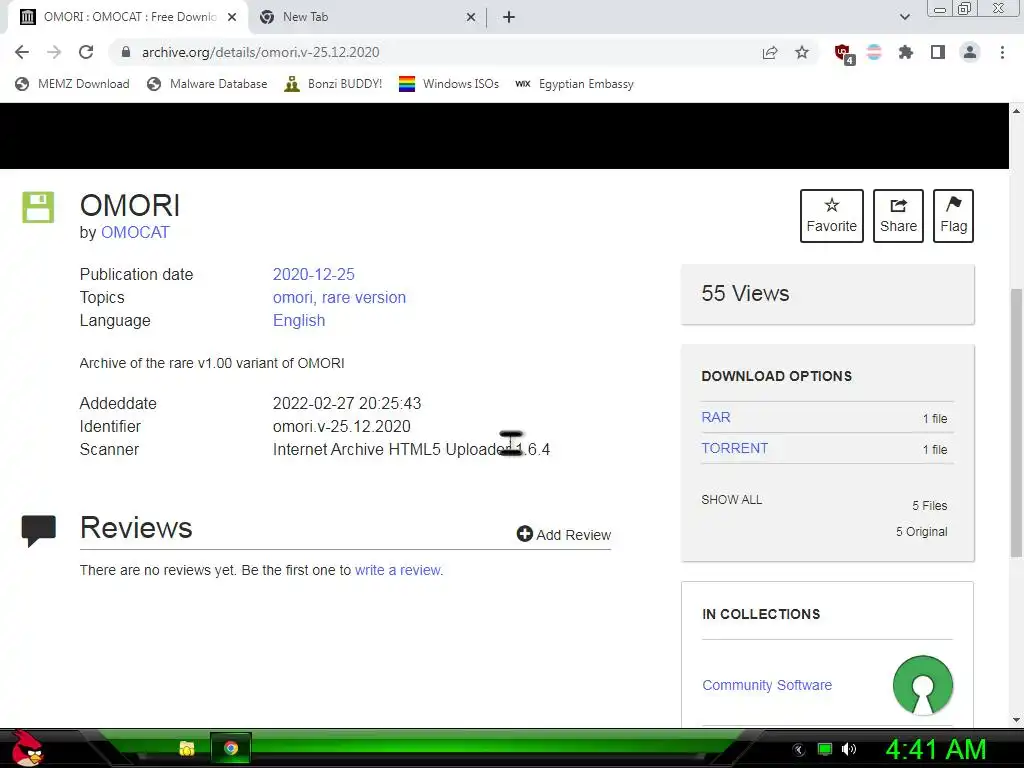Image resolution: width=1024 pixels, height=768 pixels.
Task: Click the green floppy disk software icon
Action: (38, 207)
